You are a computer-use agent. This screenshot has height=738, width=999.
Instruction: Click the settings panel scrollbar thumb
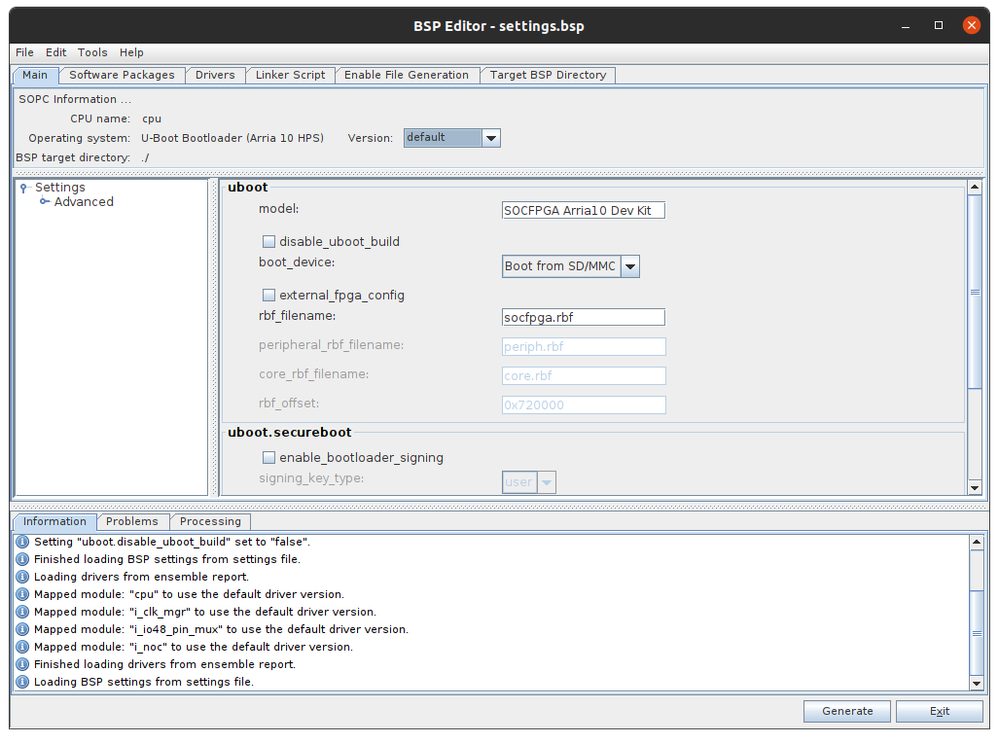click(974, 291)
